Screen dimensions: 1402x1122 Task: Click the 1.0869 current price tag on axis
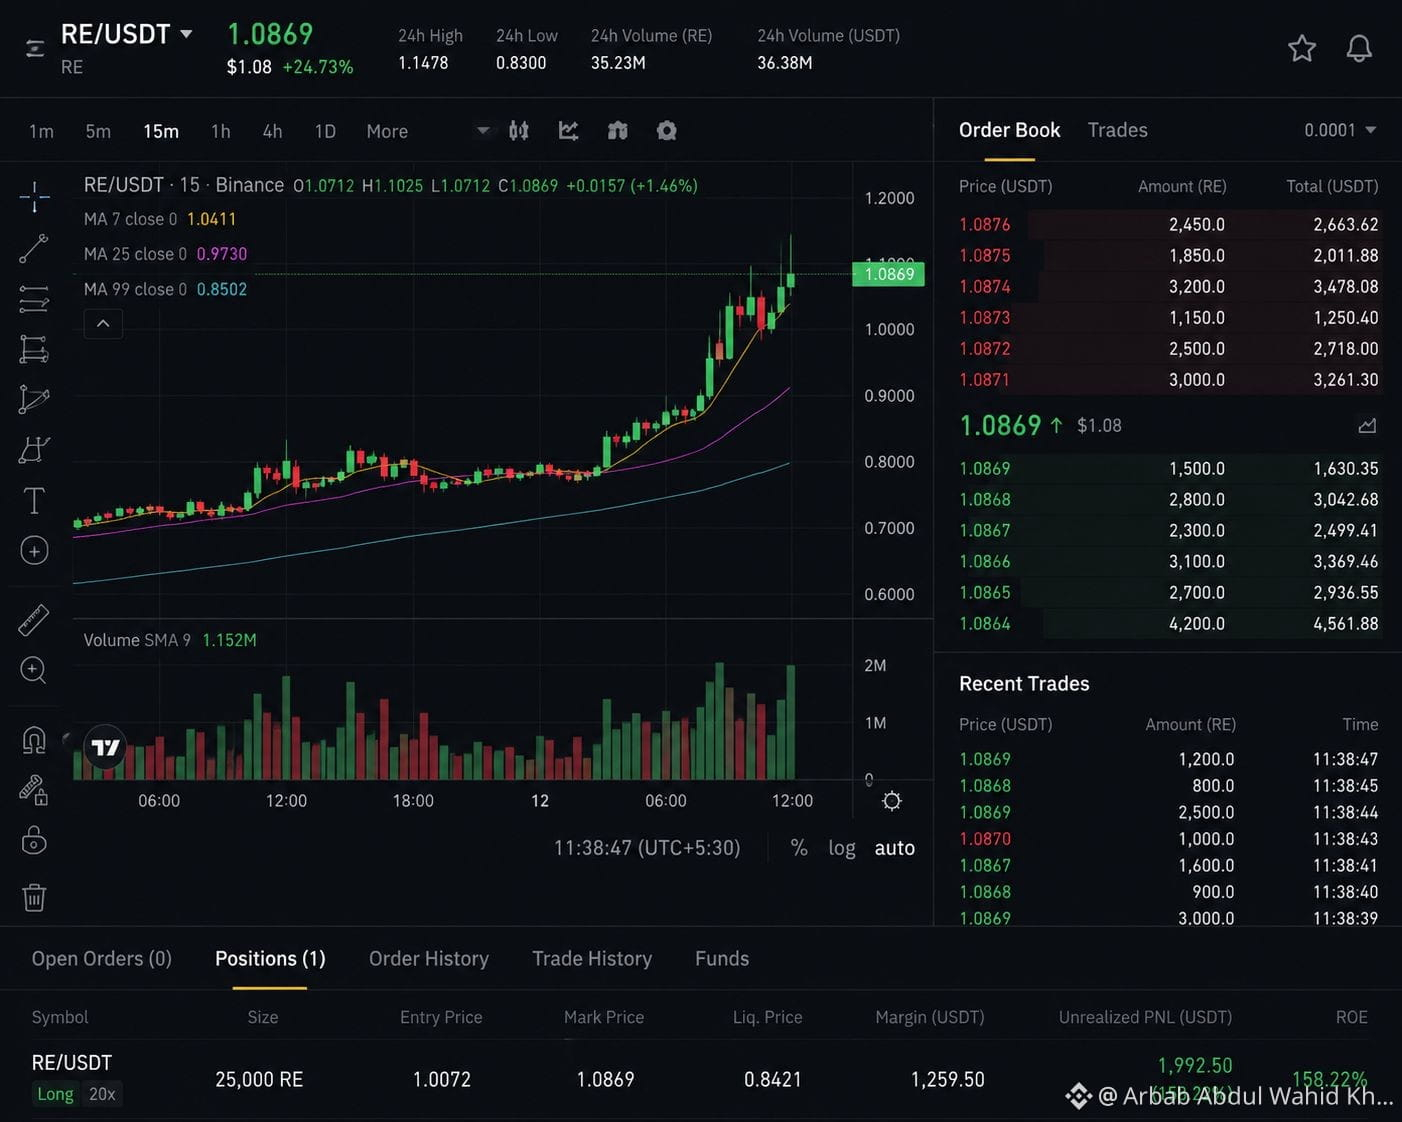[888, 274]
